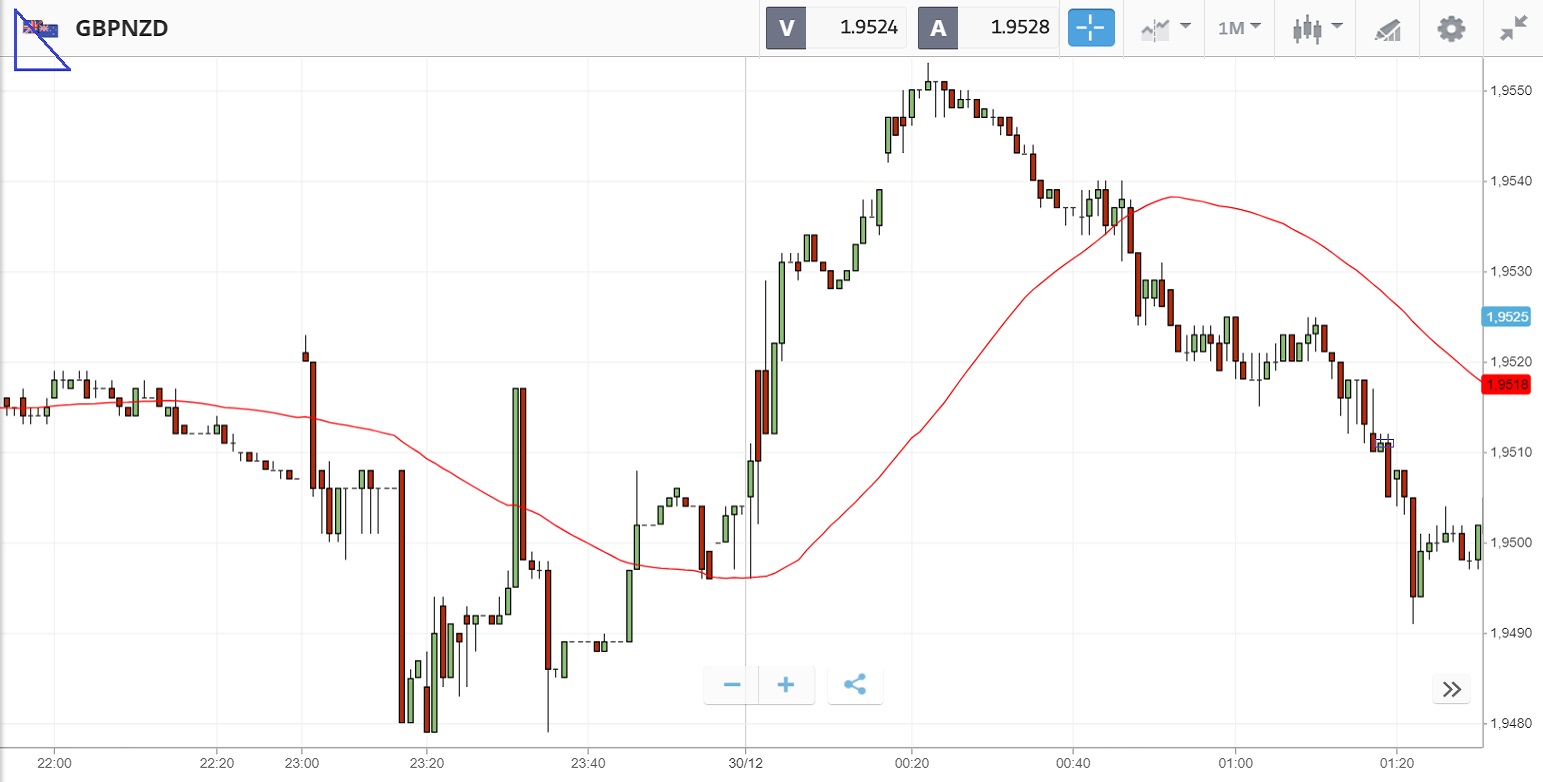This screenshot has height=782, width=1543.
Task: Open the candlestick chart type dropdown
Action: tap(1317, 28)
